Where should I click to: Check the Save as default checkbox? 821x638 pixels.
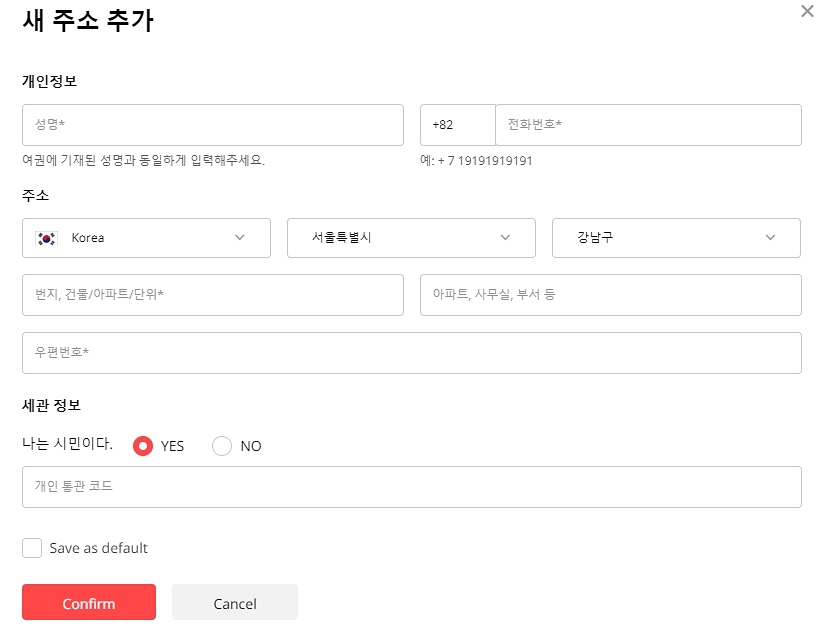(32, 548)
